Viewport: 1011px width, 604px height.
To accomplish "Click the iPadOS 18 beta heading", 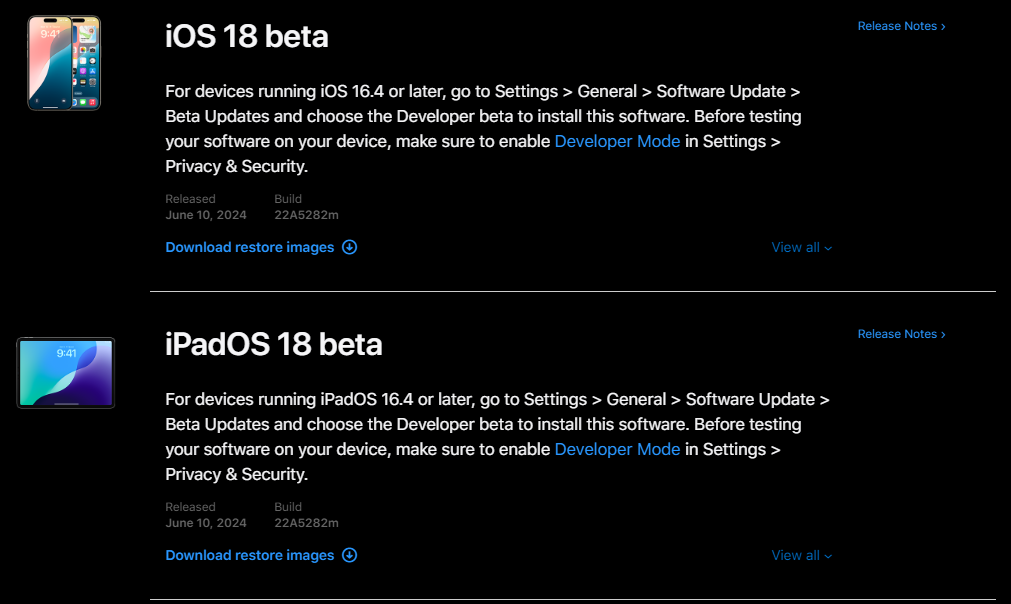I will point(274,344).
